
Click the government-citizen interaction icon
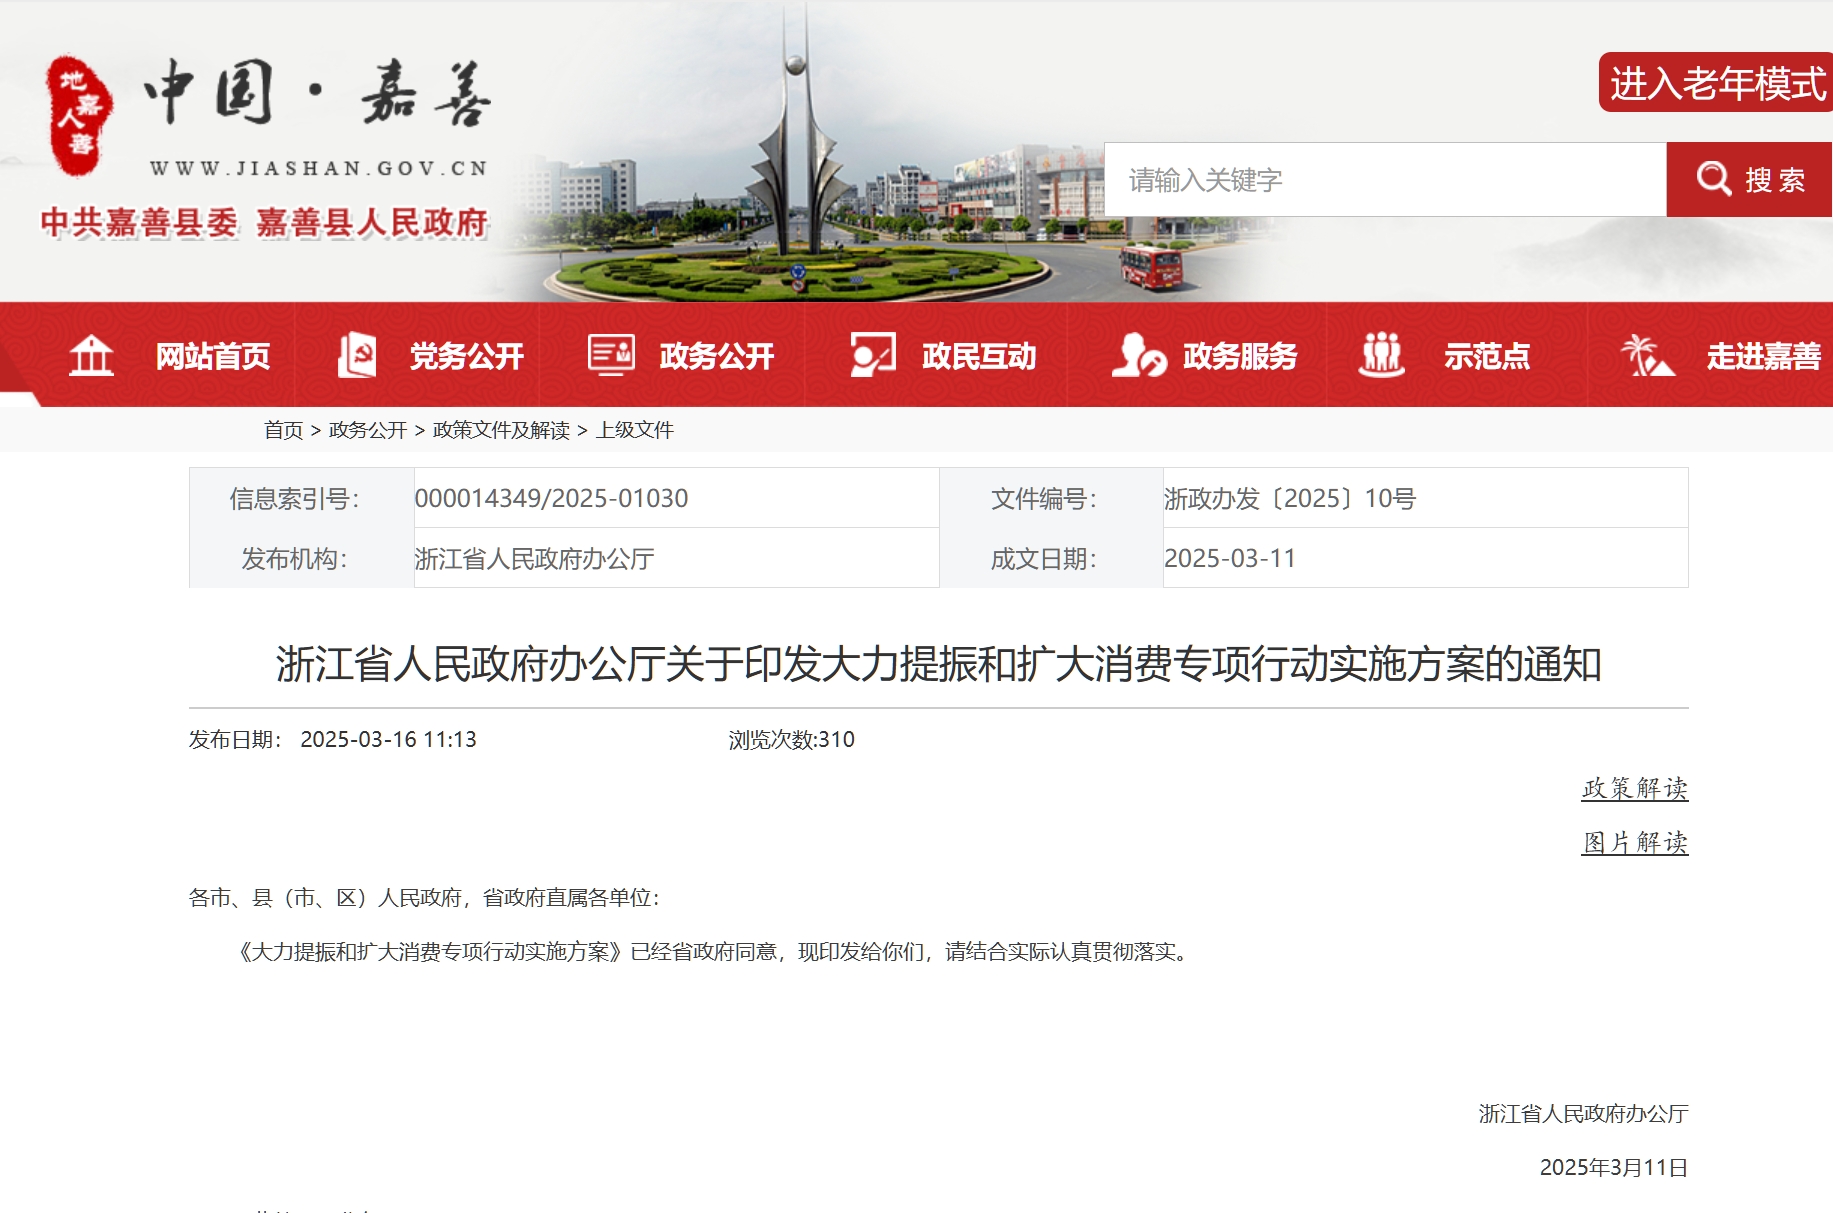tap(872, 355)
